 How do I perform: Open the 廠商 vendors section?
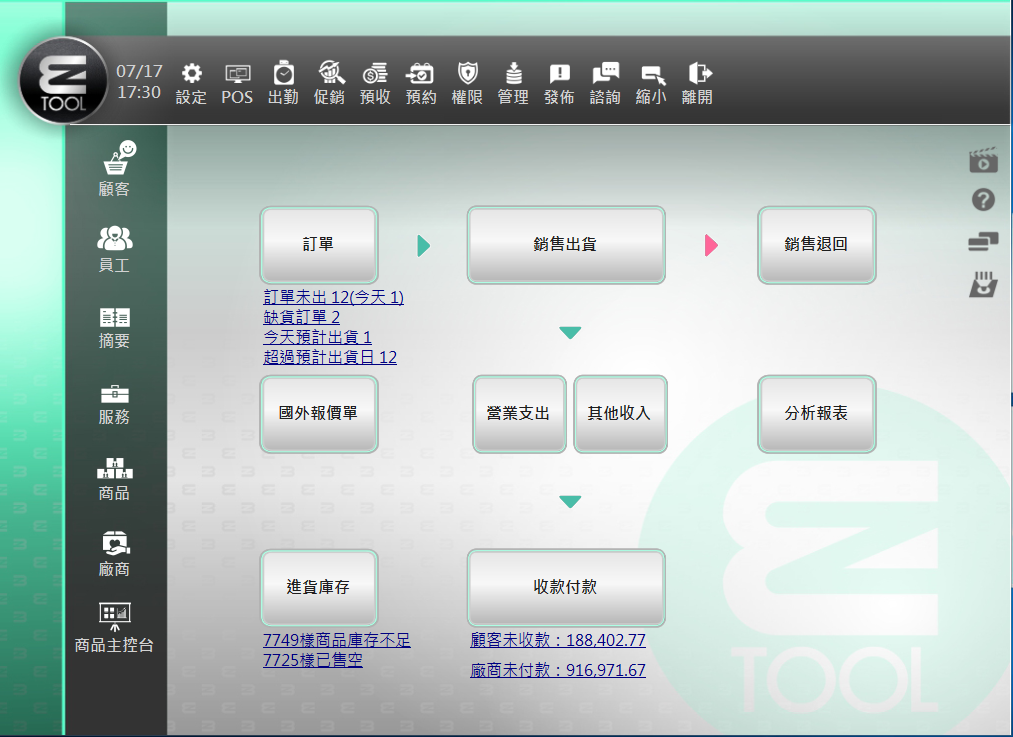pos(114,554)
